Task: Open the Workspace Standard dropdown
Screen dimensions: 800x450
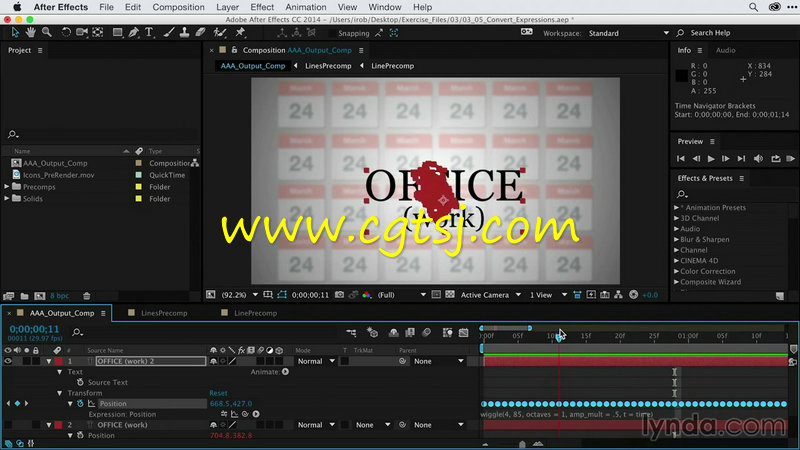Action: pos(628,33)
